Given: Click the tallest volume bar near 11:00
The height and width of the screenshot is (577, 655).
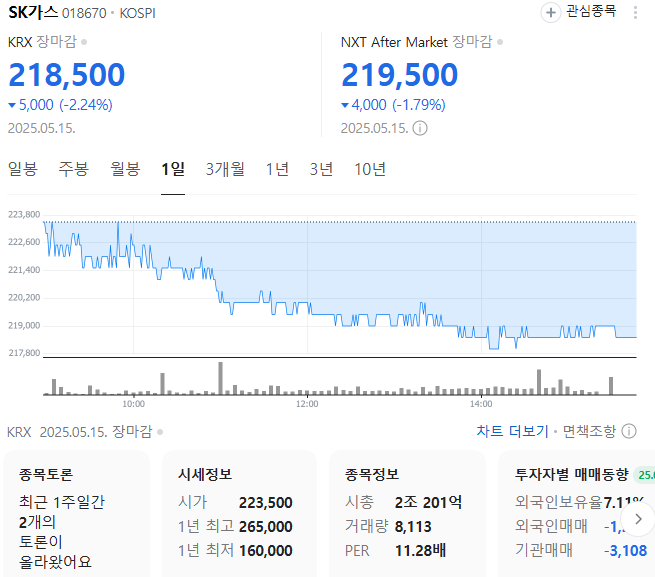Looking at the screenshot, I should pyautogui.click(x=221, y=378).
